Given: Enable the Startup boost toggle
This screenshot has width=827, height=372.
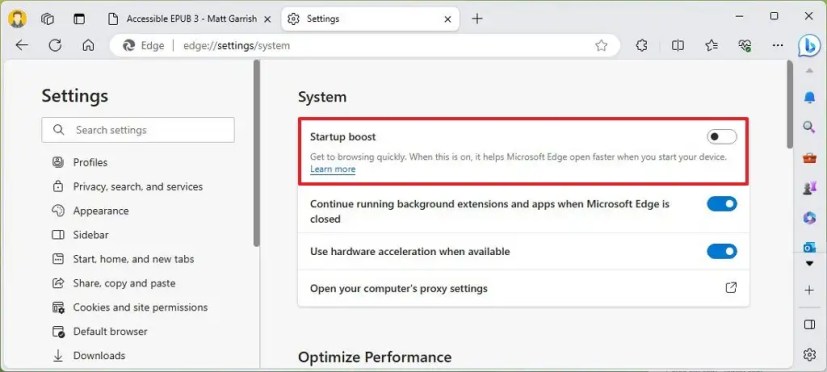Looking at the screenshot, I should coord(722,137).
